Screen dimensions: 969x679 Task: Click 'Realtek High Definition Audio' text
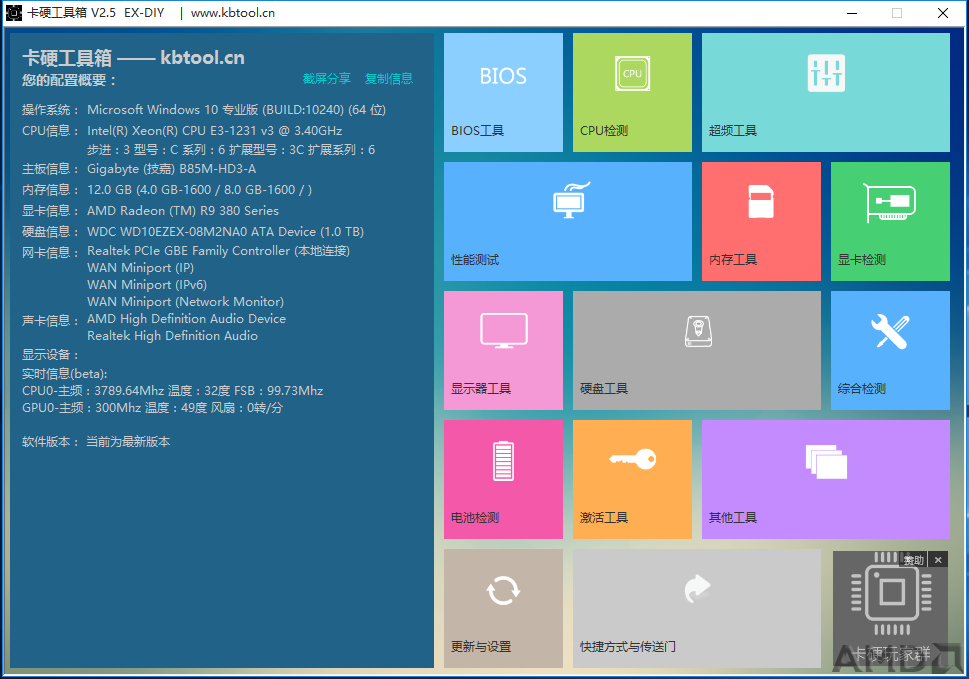[x=172, y=335]
